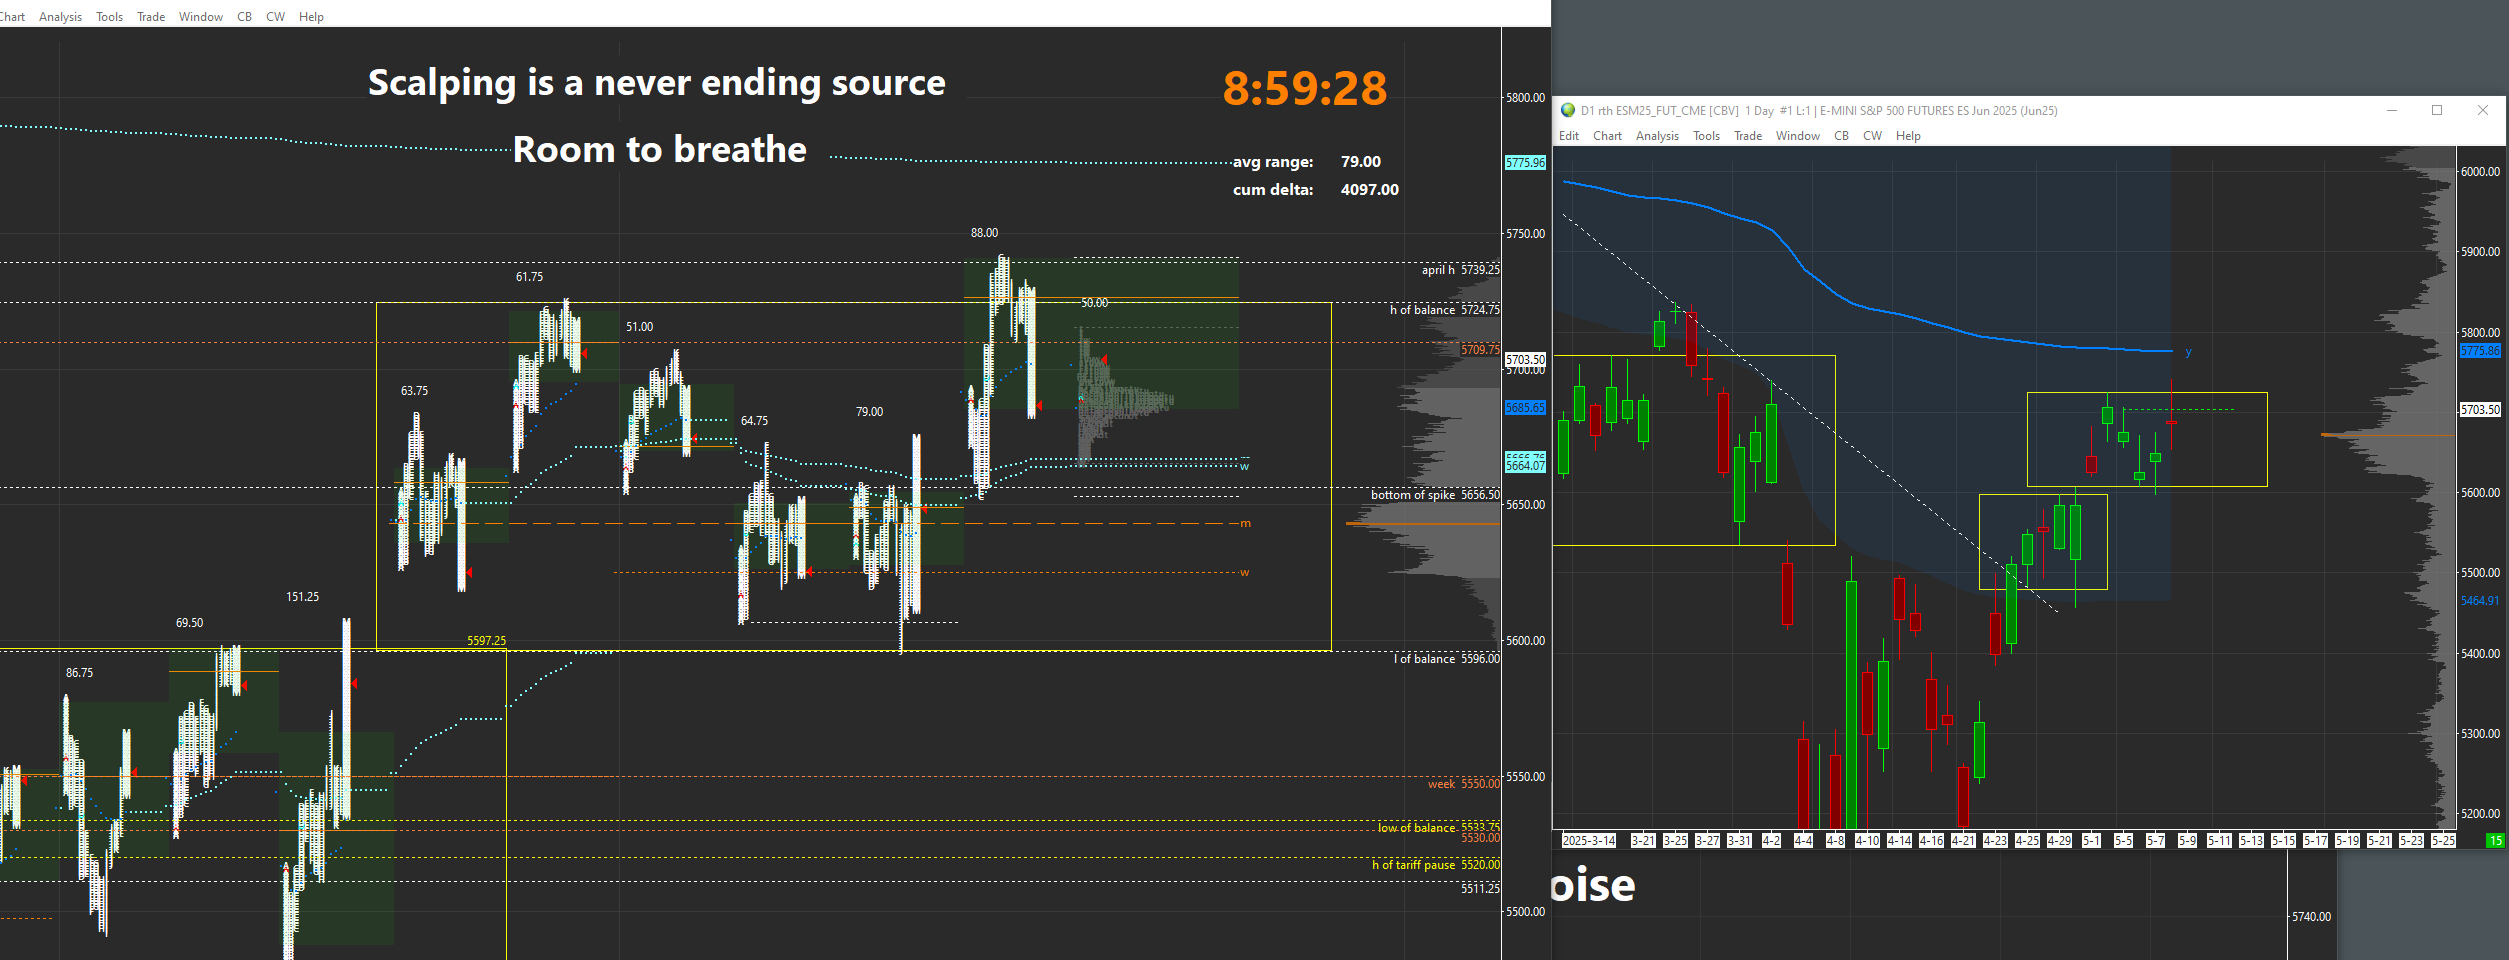Click the blue 5775.88 marker on daily chart axis
This screenshot has height=960, width=2509.
(2481, 351)
